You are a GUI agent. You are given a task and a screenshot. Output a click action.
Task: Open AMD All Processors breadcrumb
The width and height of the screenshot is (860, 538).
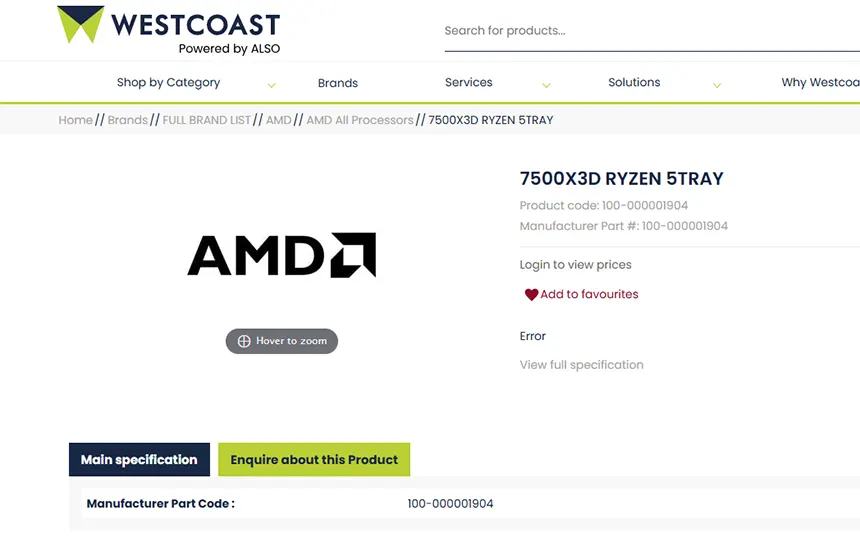pyautogui.click(x=359, y=120)
